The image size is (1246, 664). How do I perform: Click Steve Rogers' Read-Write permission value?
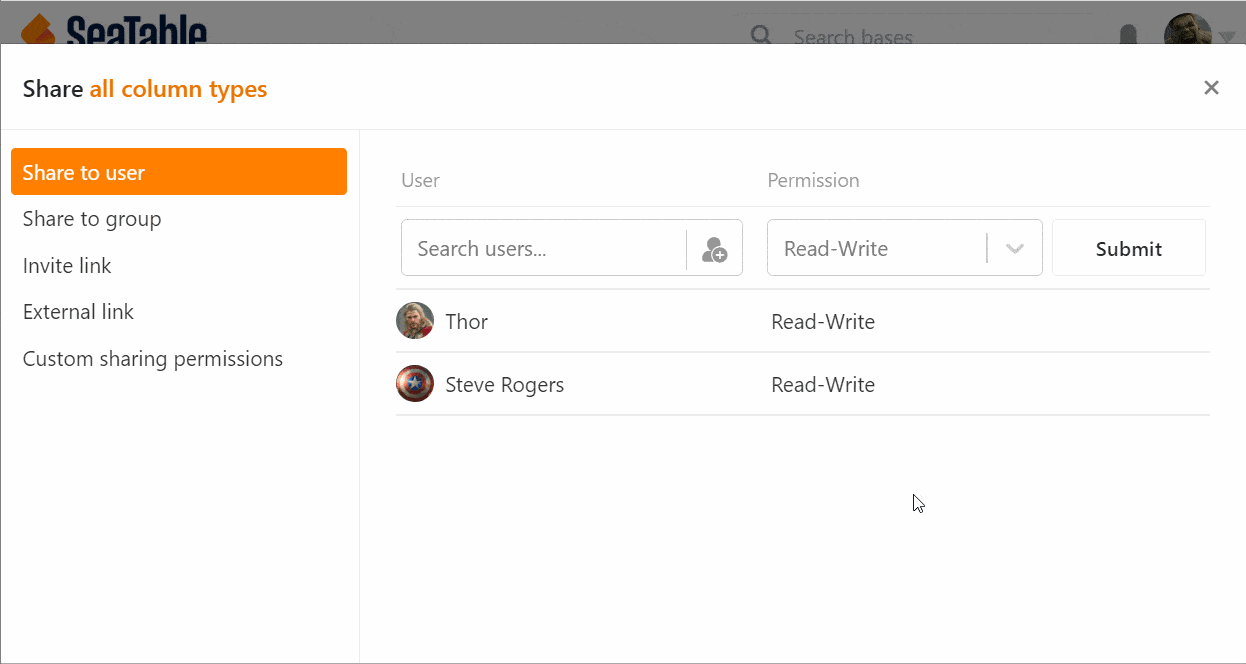[823, 385]
